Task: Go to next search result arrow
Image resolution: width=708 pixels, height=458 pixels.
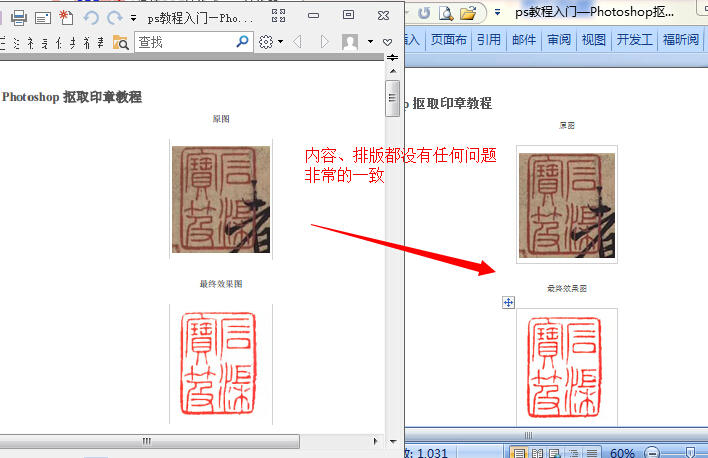Action: point(324,42)
